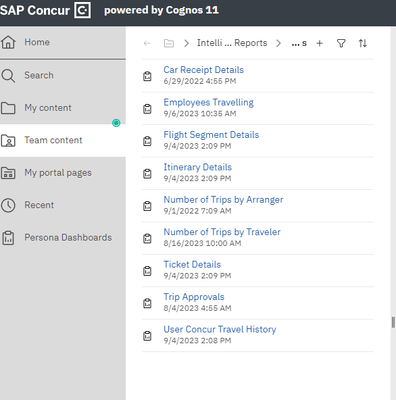Open the User Concur Travel History report
Screen dimensions: 396x400
click(220, 329)
